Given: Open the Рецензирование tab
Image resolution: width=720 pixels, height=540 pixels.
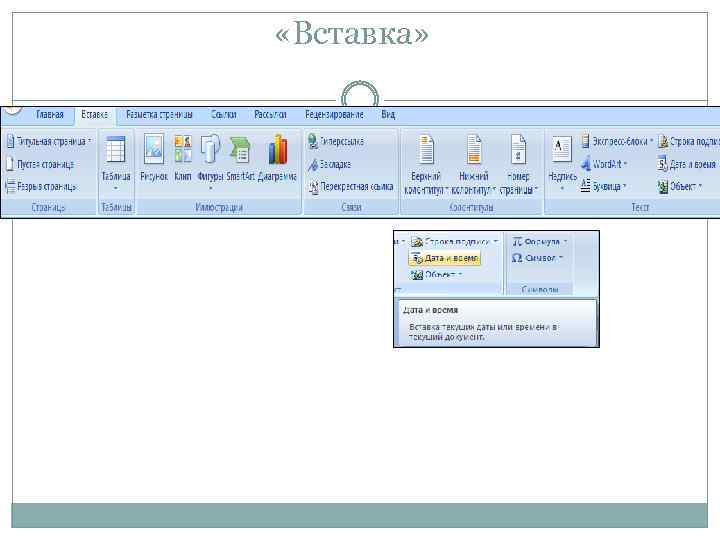Looking at the screenshot, I should pos(334,115).
